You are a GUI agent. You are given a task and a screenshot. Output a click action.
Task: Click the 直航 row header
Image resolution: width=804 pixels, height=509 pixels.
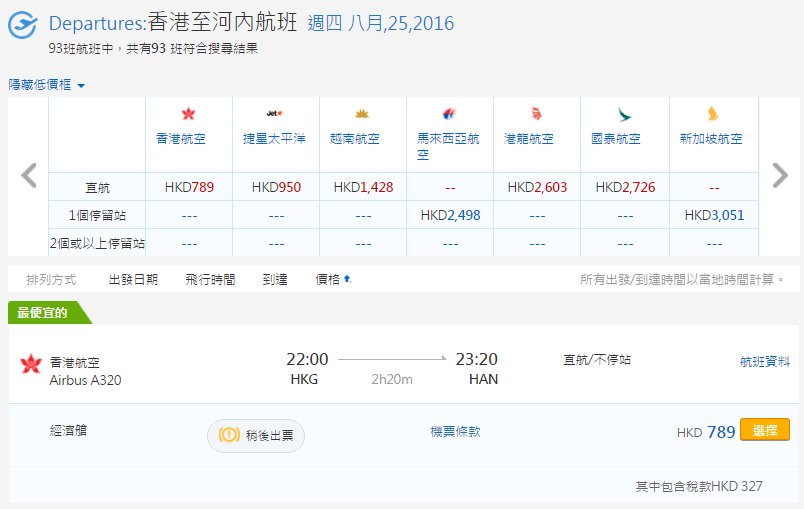(97, 188)
